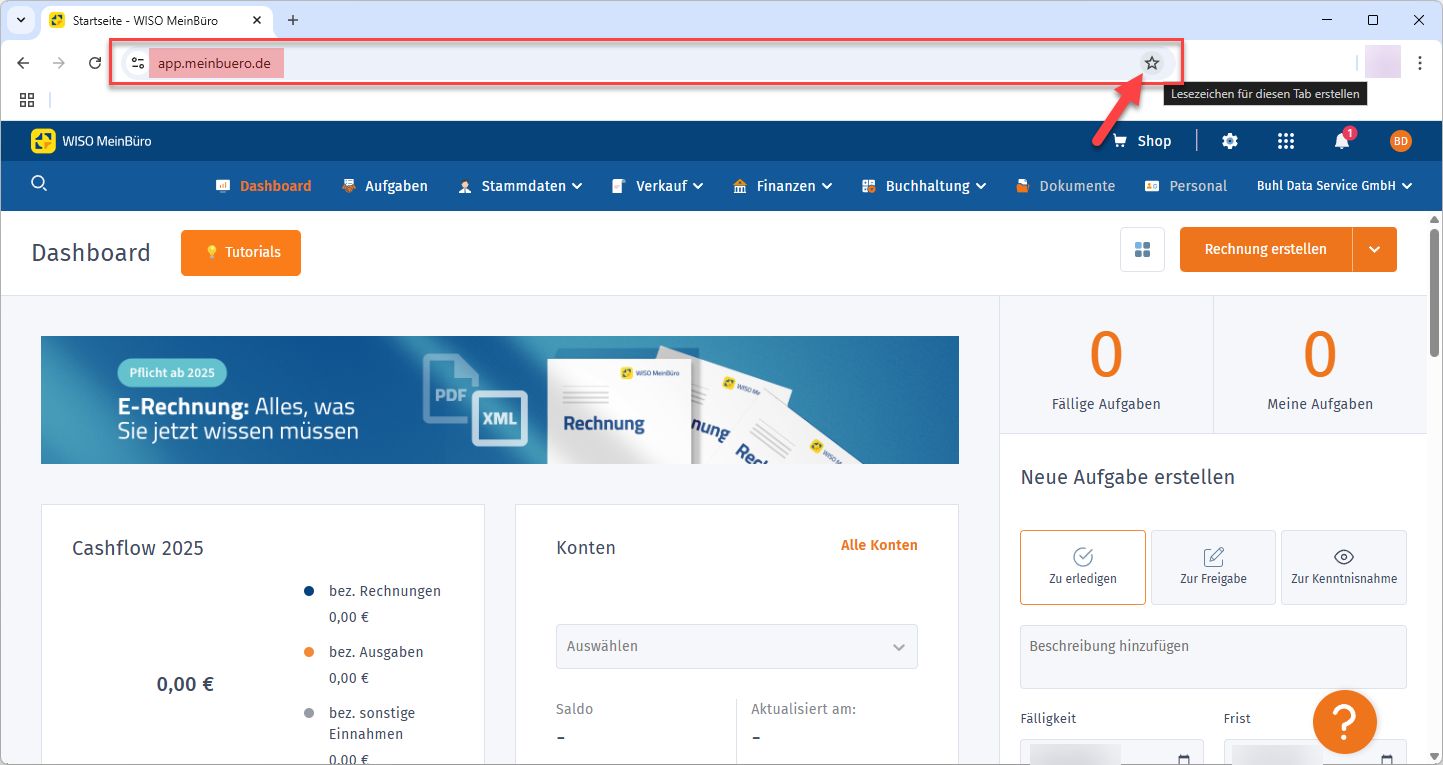
Task: Click the orange Tutorials button
Action: pos(241,252)
